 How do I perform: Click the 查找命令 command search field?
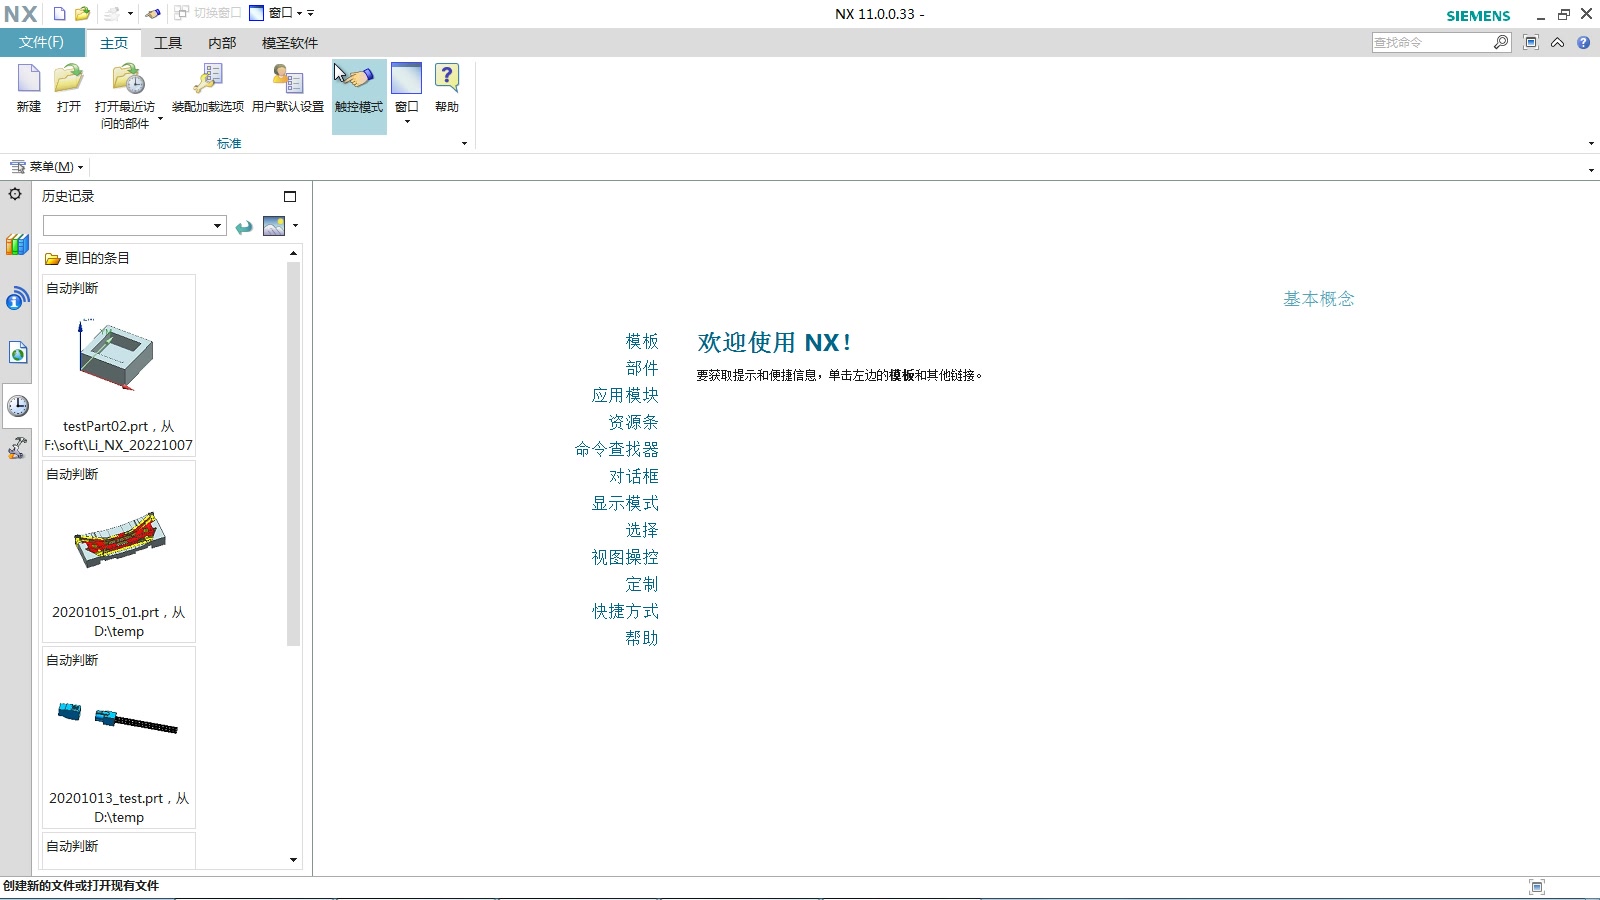1432,42
